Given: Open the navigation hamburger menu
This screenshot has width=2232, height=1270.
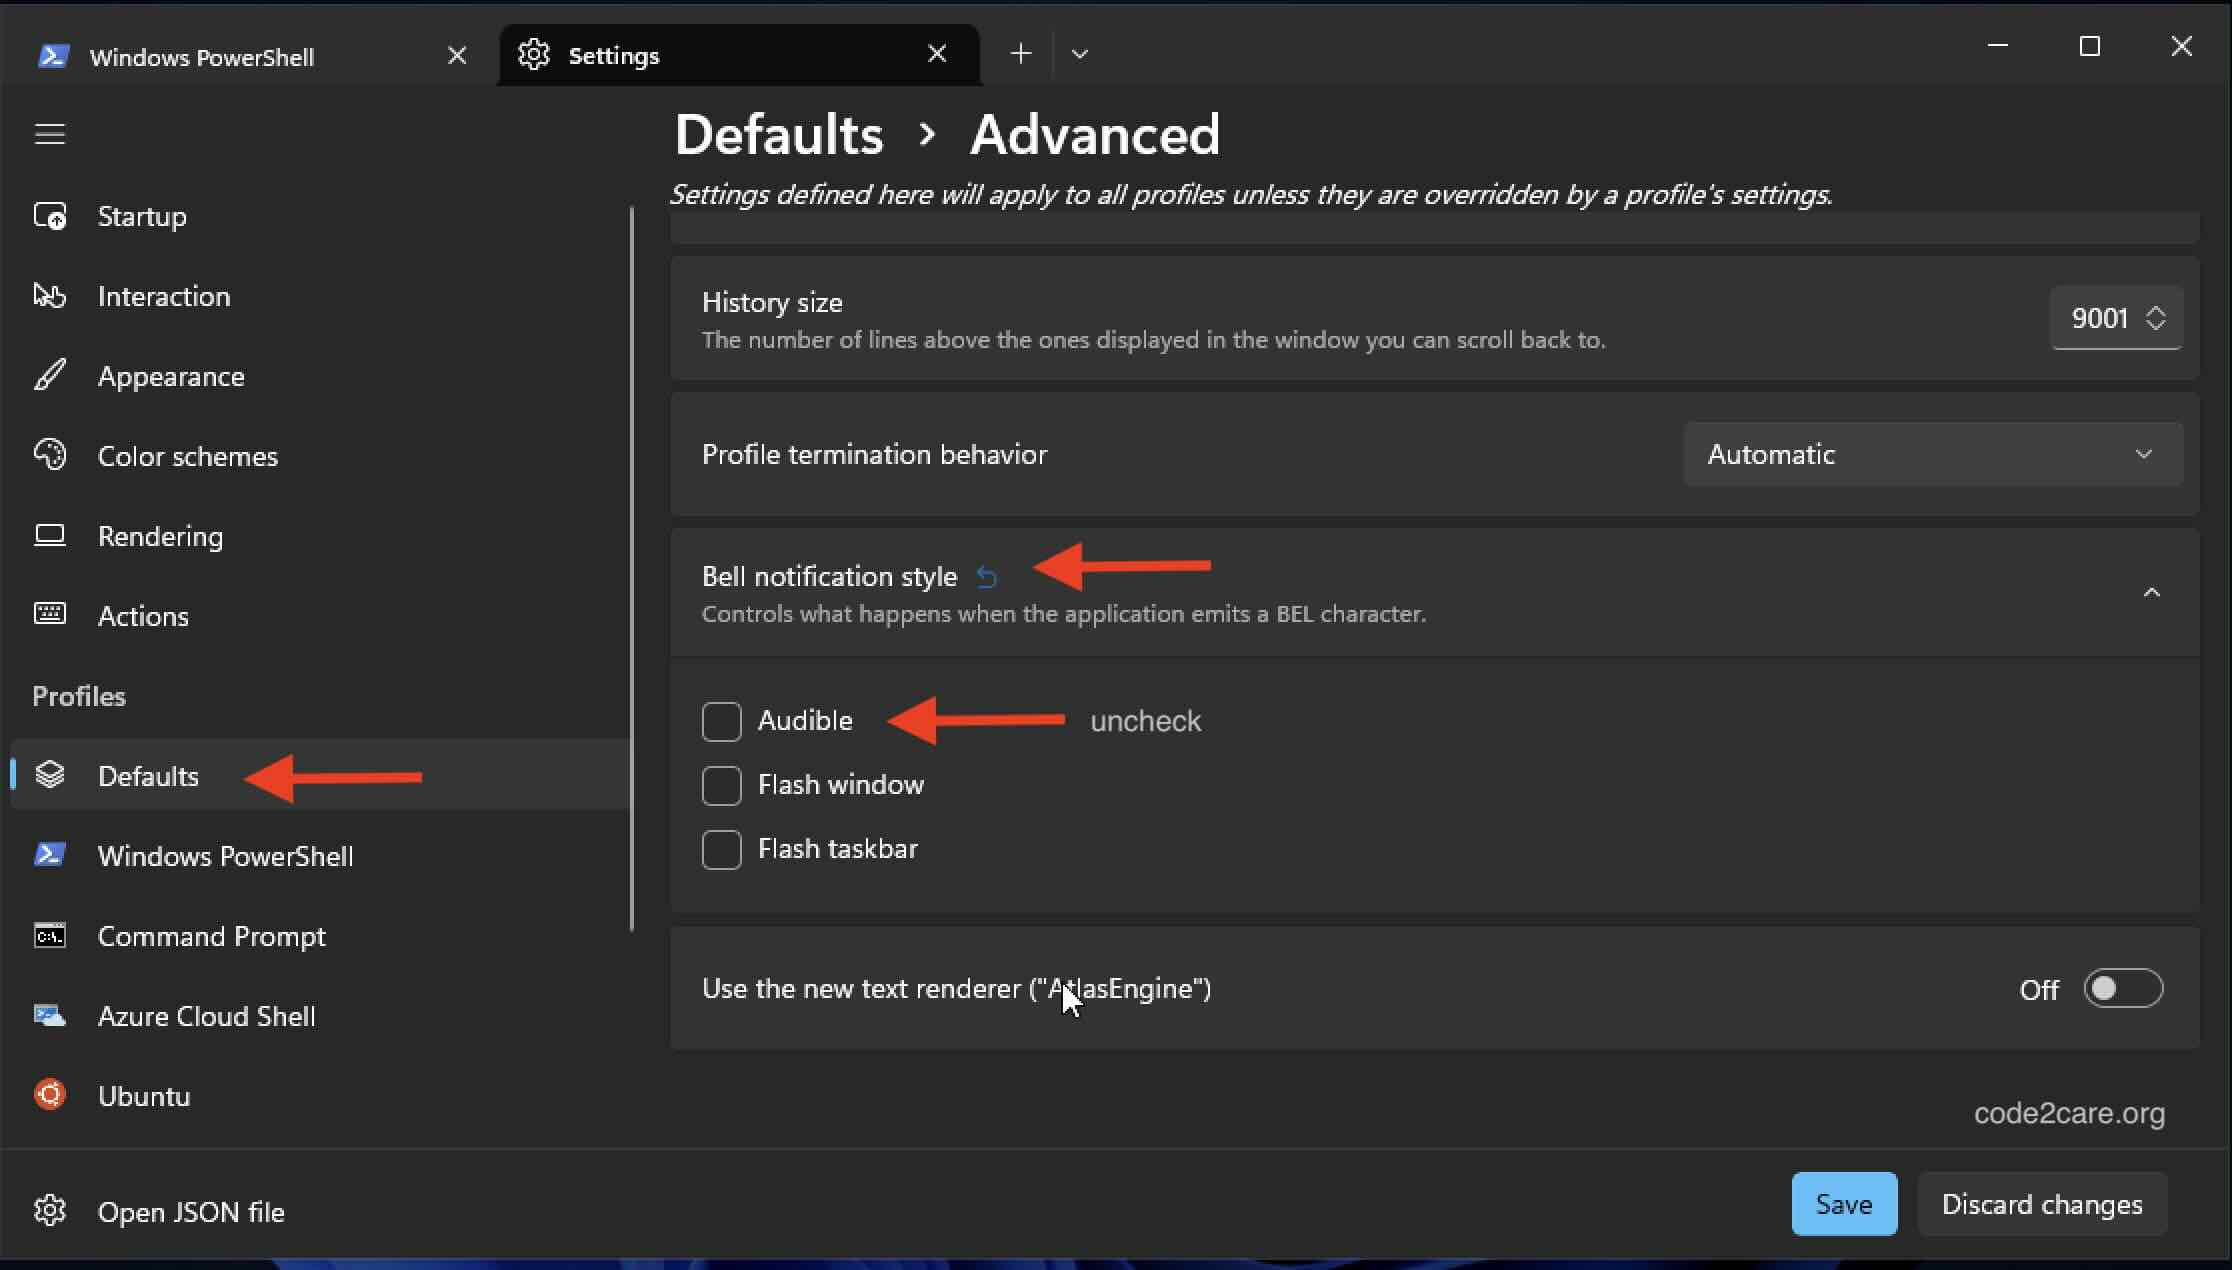Looking at the screenshot, I should point(50,133).
